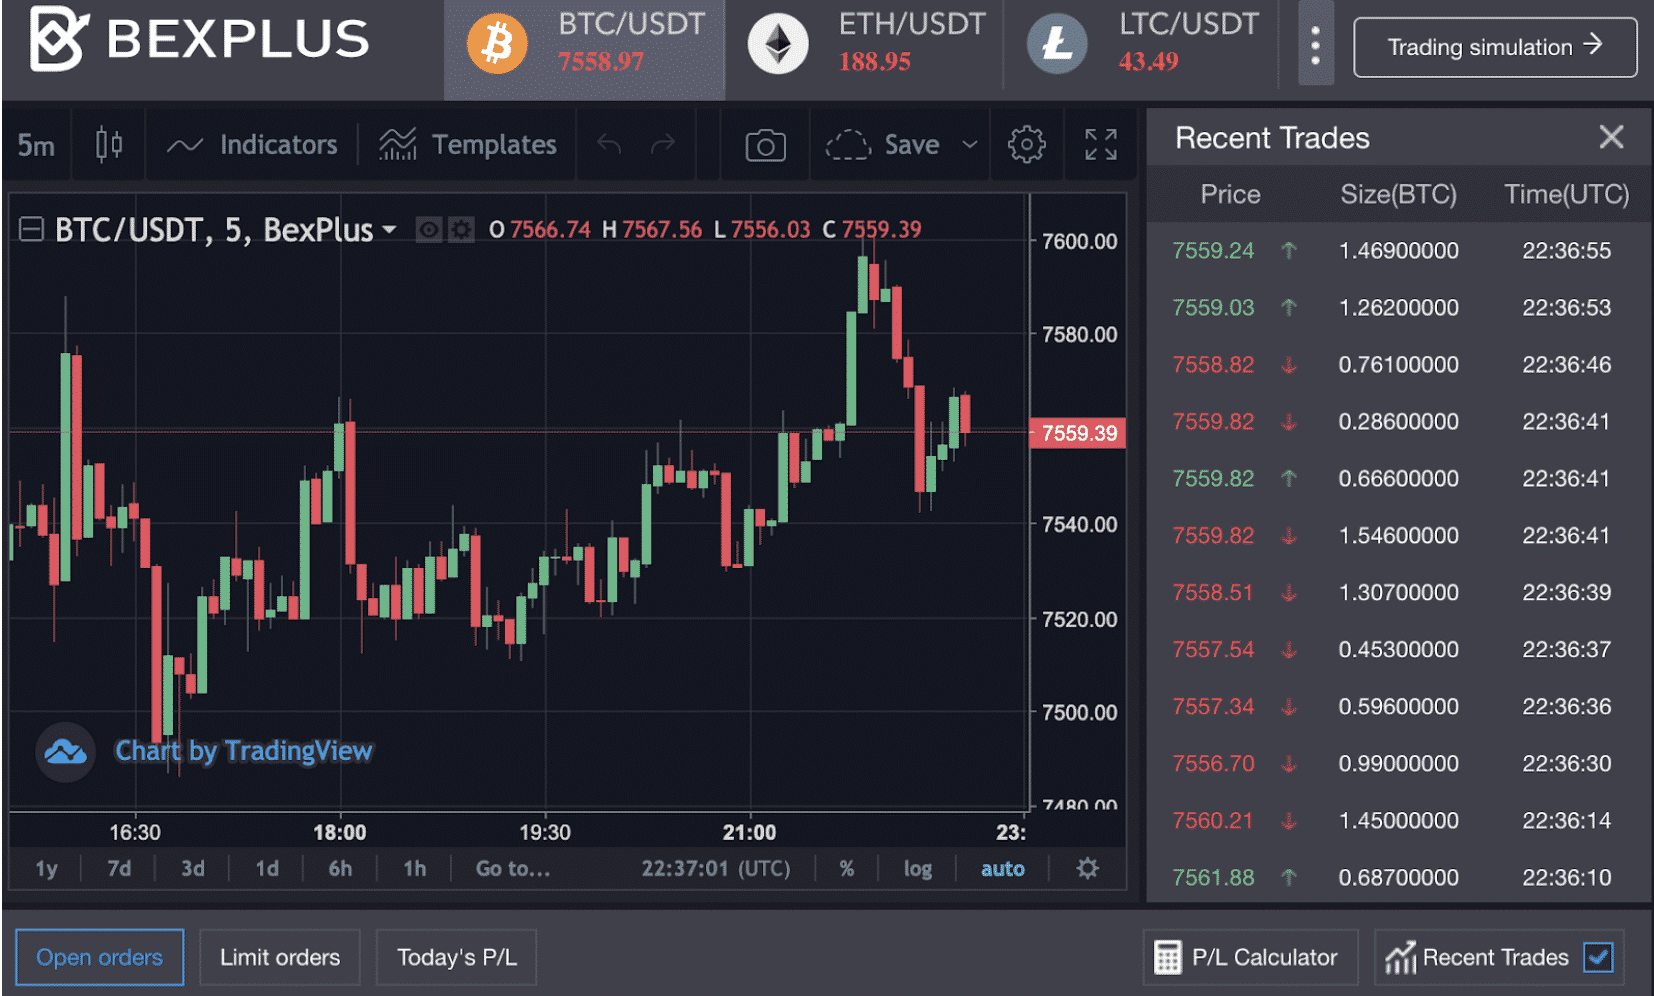
Task: Select the 7559.24 trade price
Action: (x=1213, y=250)
